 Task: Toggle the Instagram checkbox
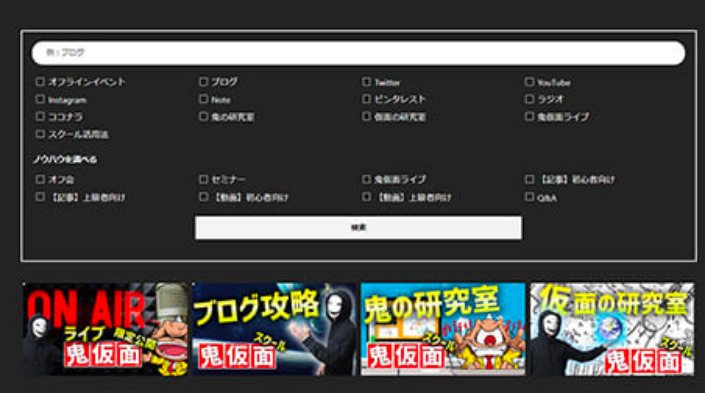(x=40, y=99)
